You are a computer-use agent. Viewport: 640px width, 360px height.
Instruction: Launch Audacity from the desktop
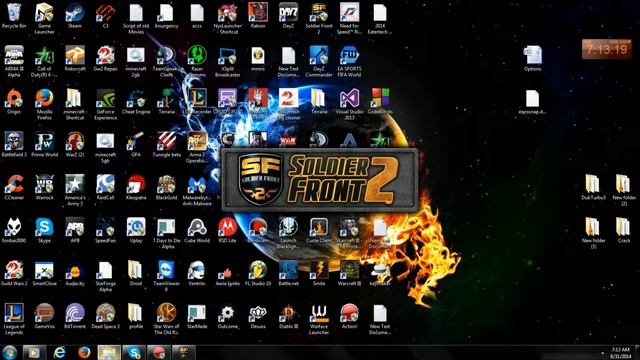click(75, 273)
